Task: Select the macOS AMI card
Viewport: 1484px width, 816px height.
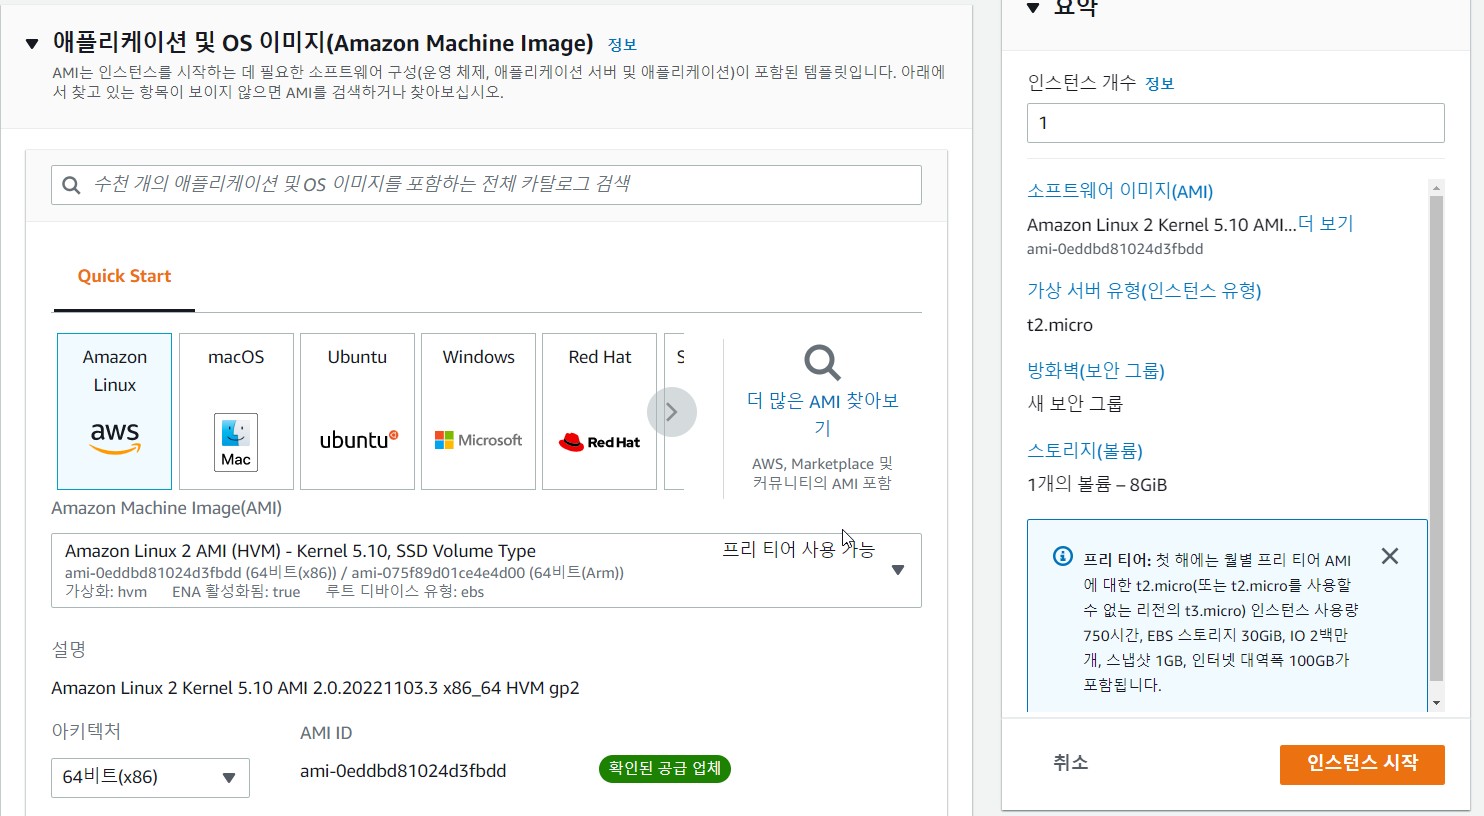Action: tap(236, 411)
